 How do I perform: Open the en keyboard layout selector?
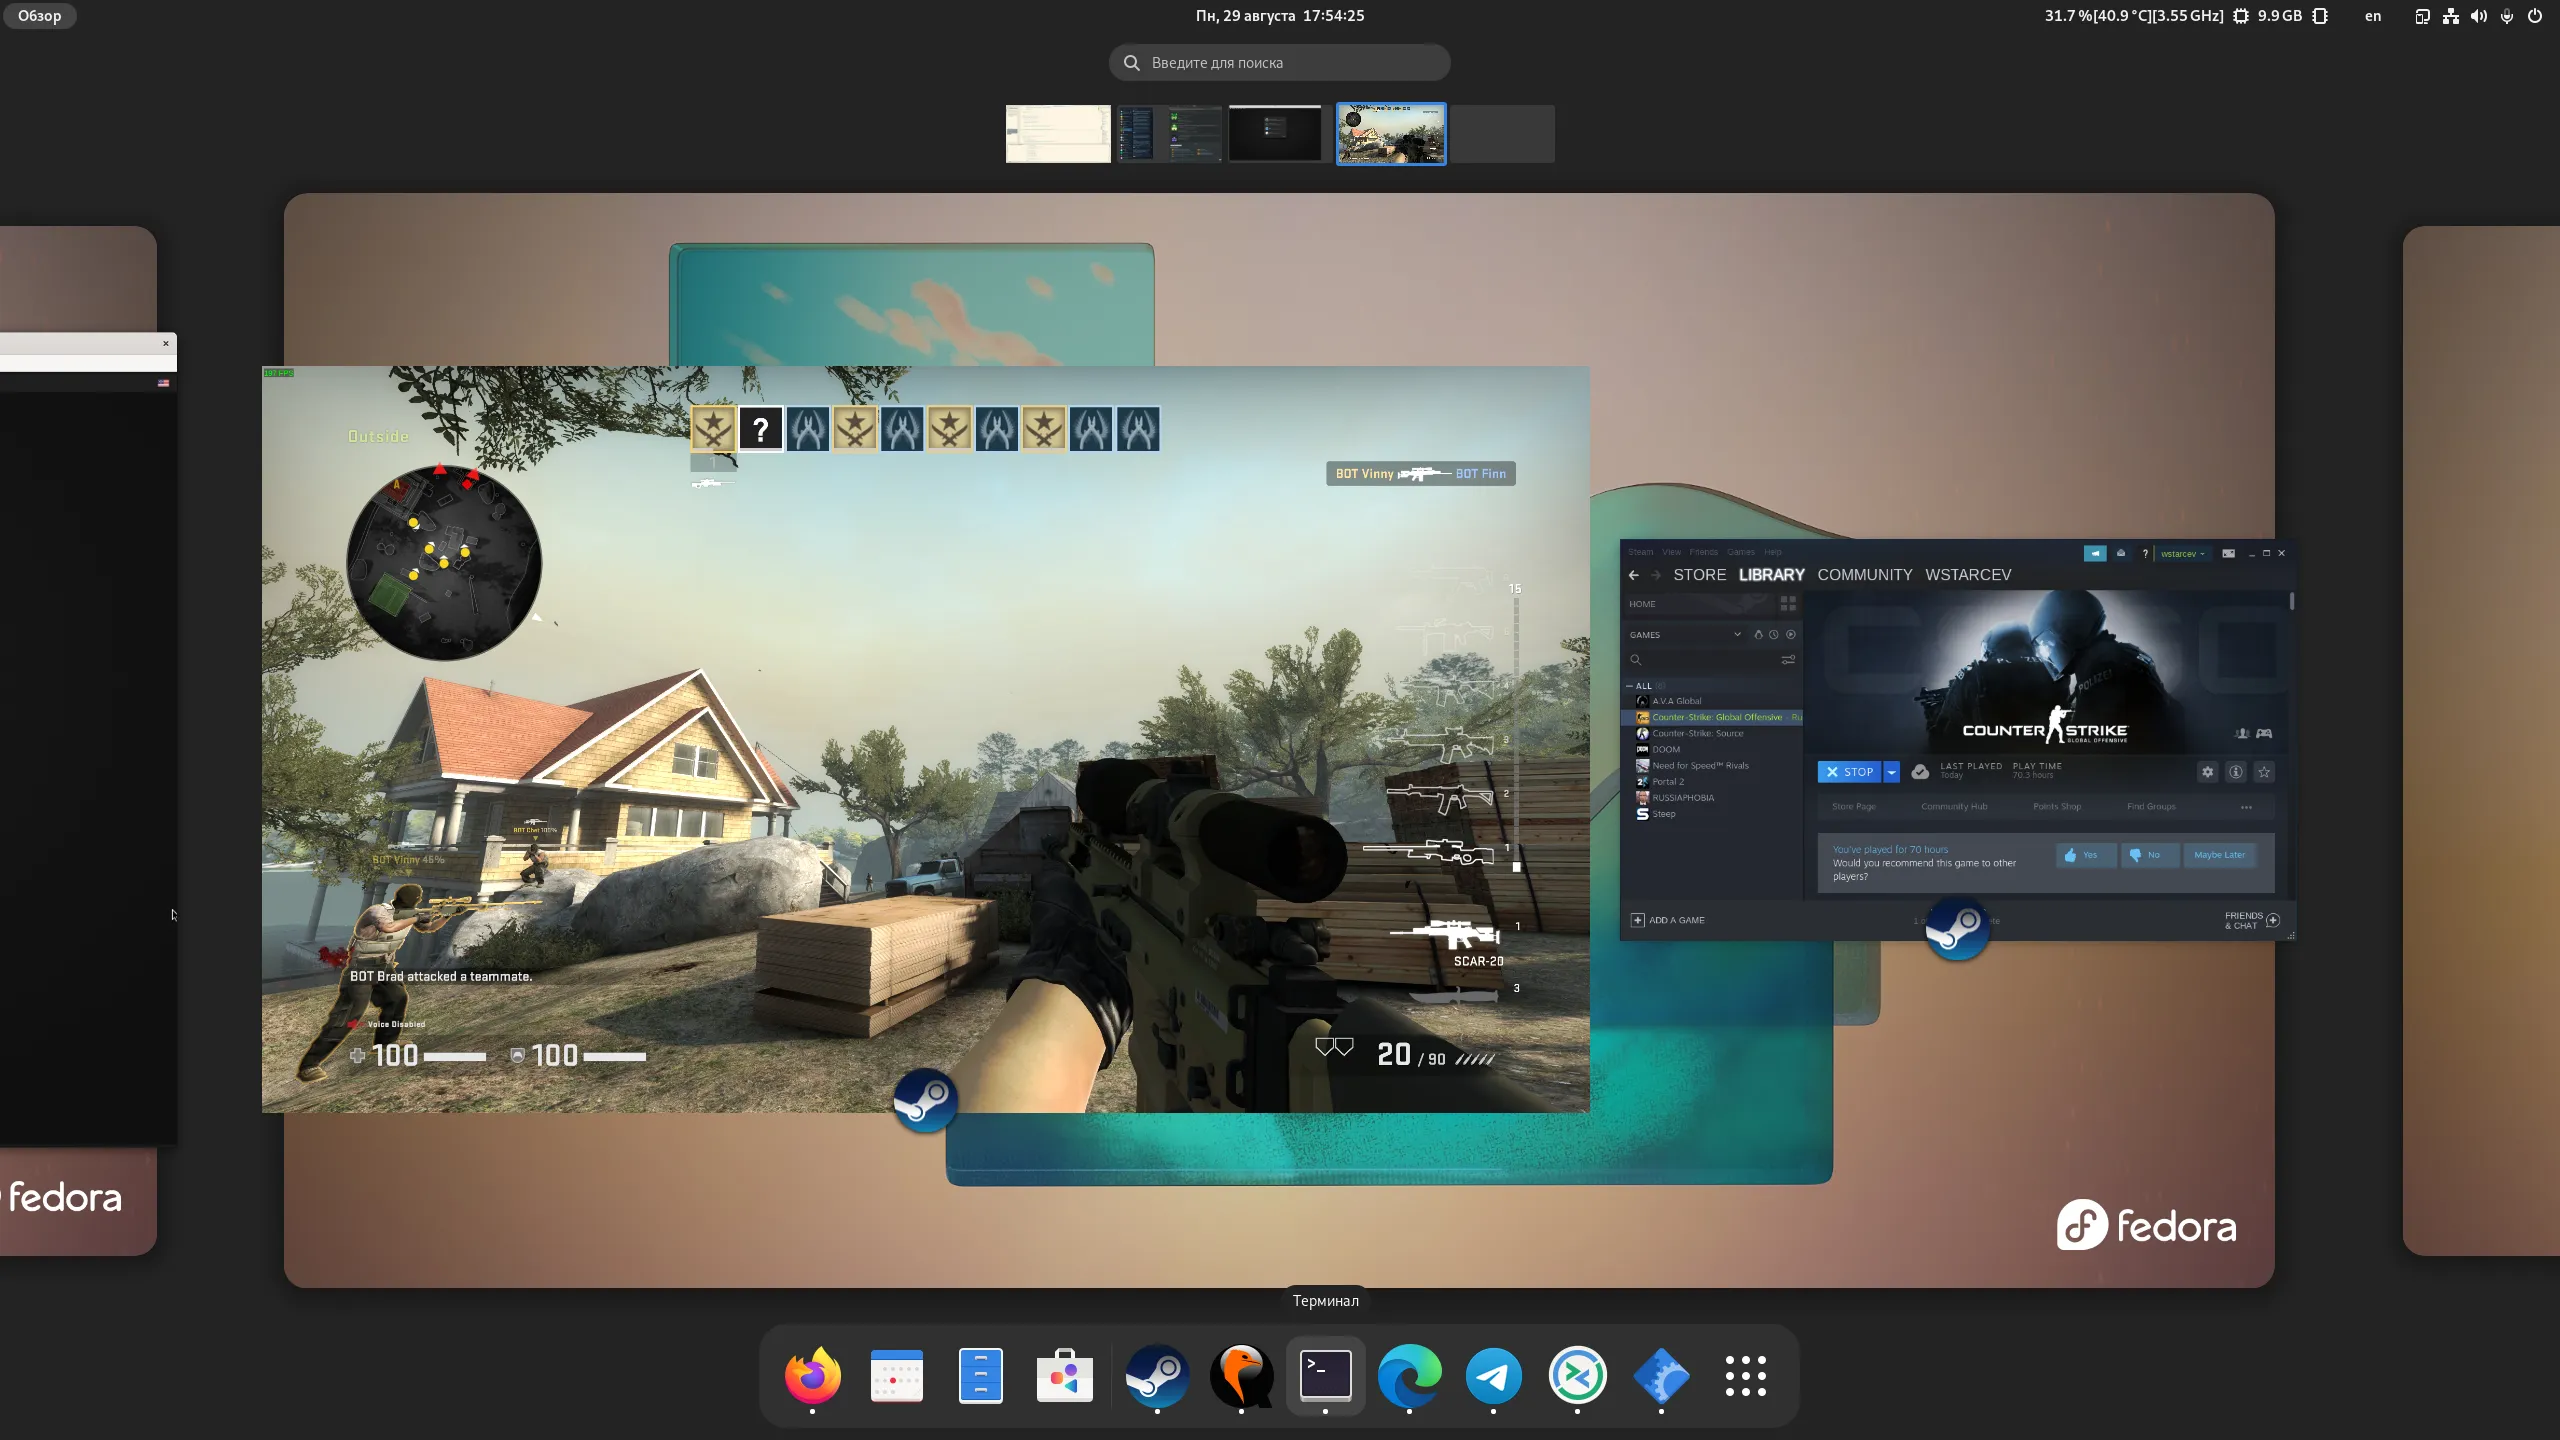click(x=2372, y=16)
